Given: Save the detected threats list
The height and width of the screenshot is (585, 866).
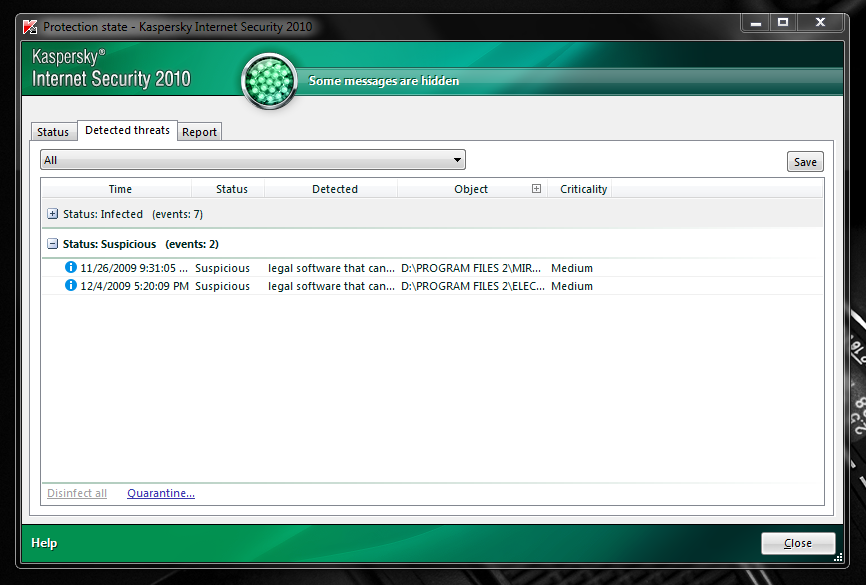Looking at the screenshot, I should tap(805, 162).
